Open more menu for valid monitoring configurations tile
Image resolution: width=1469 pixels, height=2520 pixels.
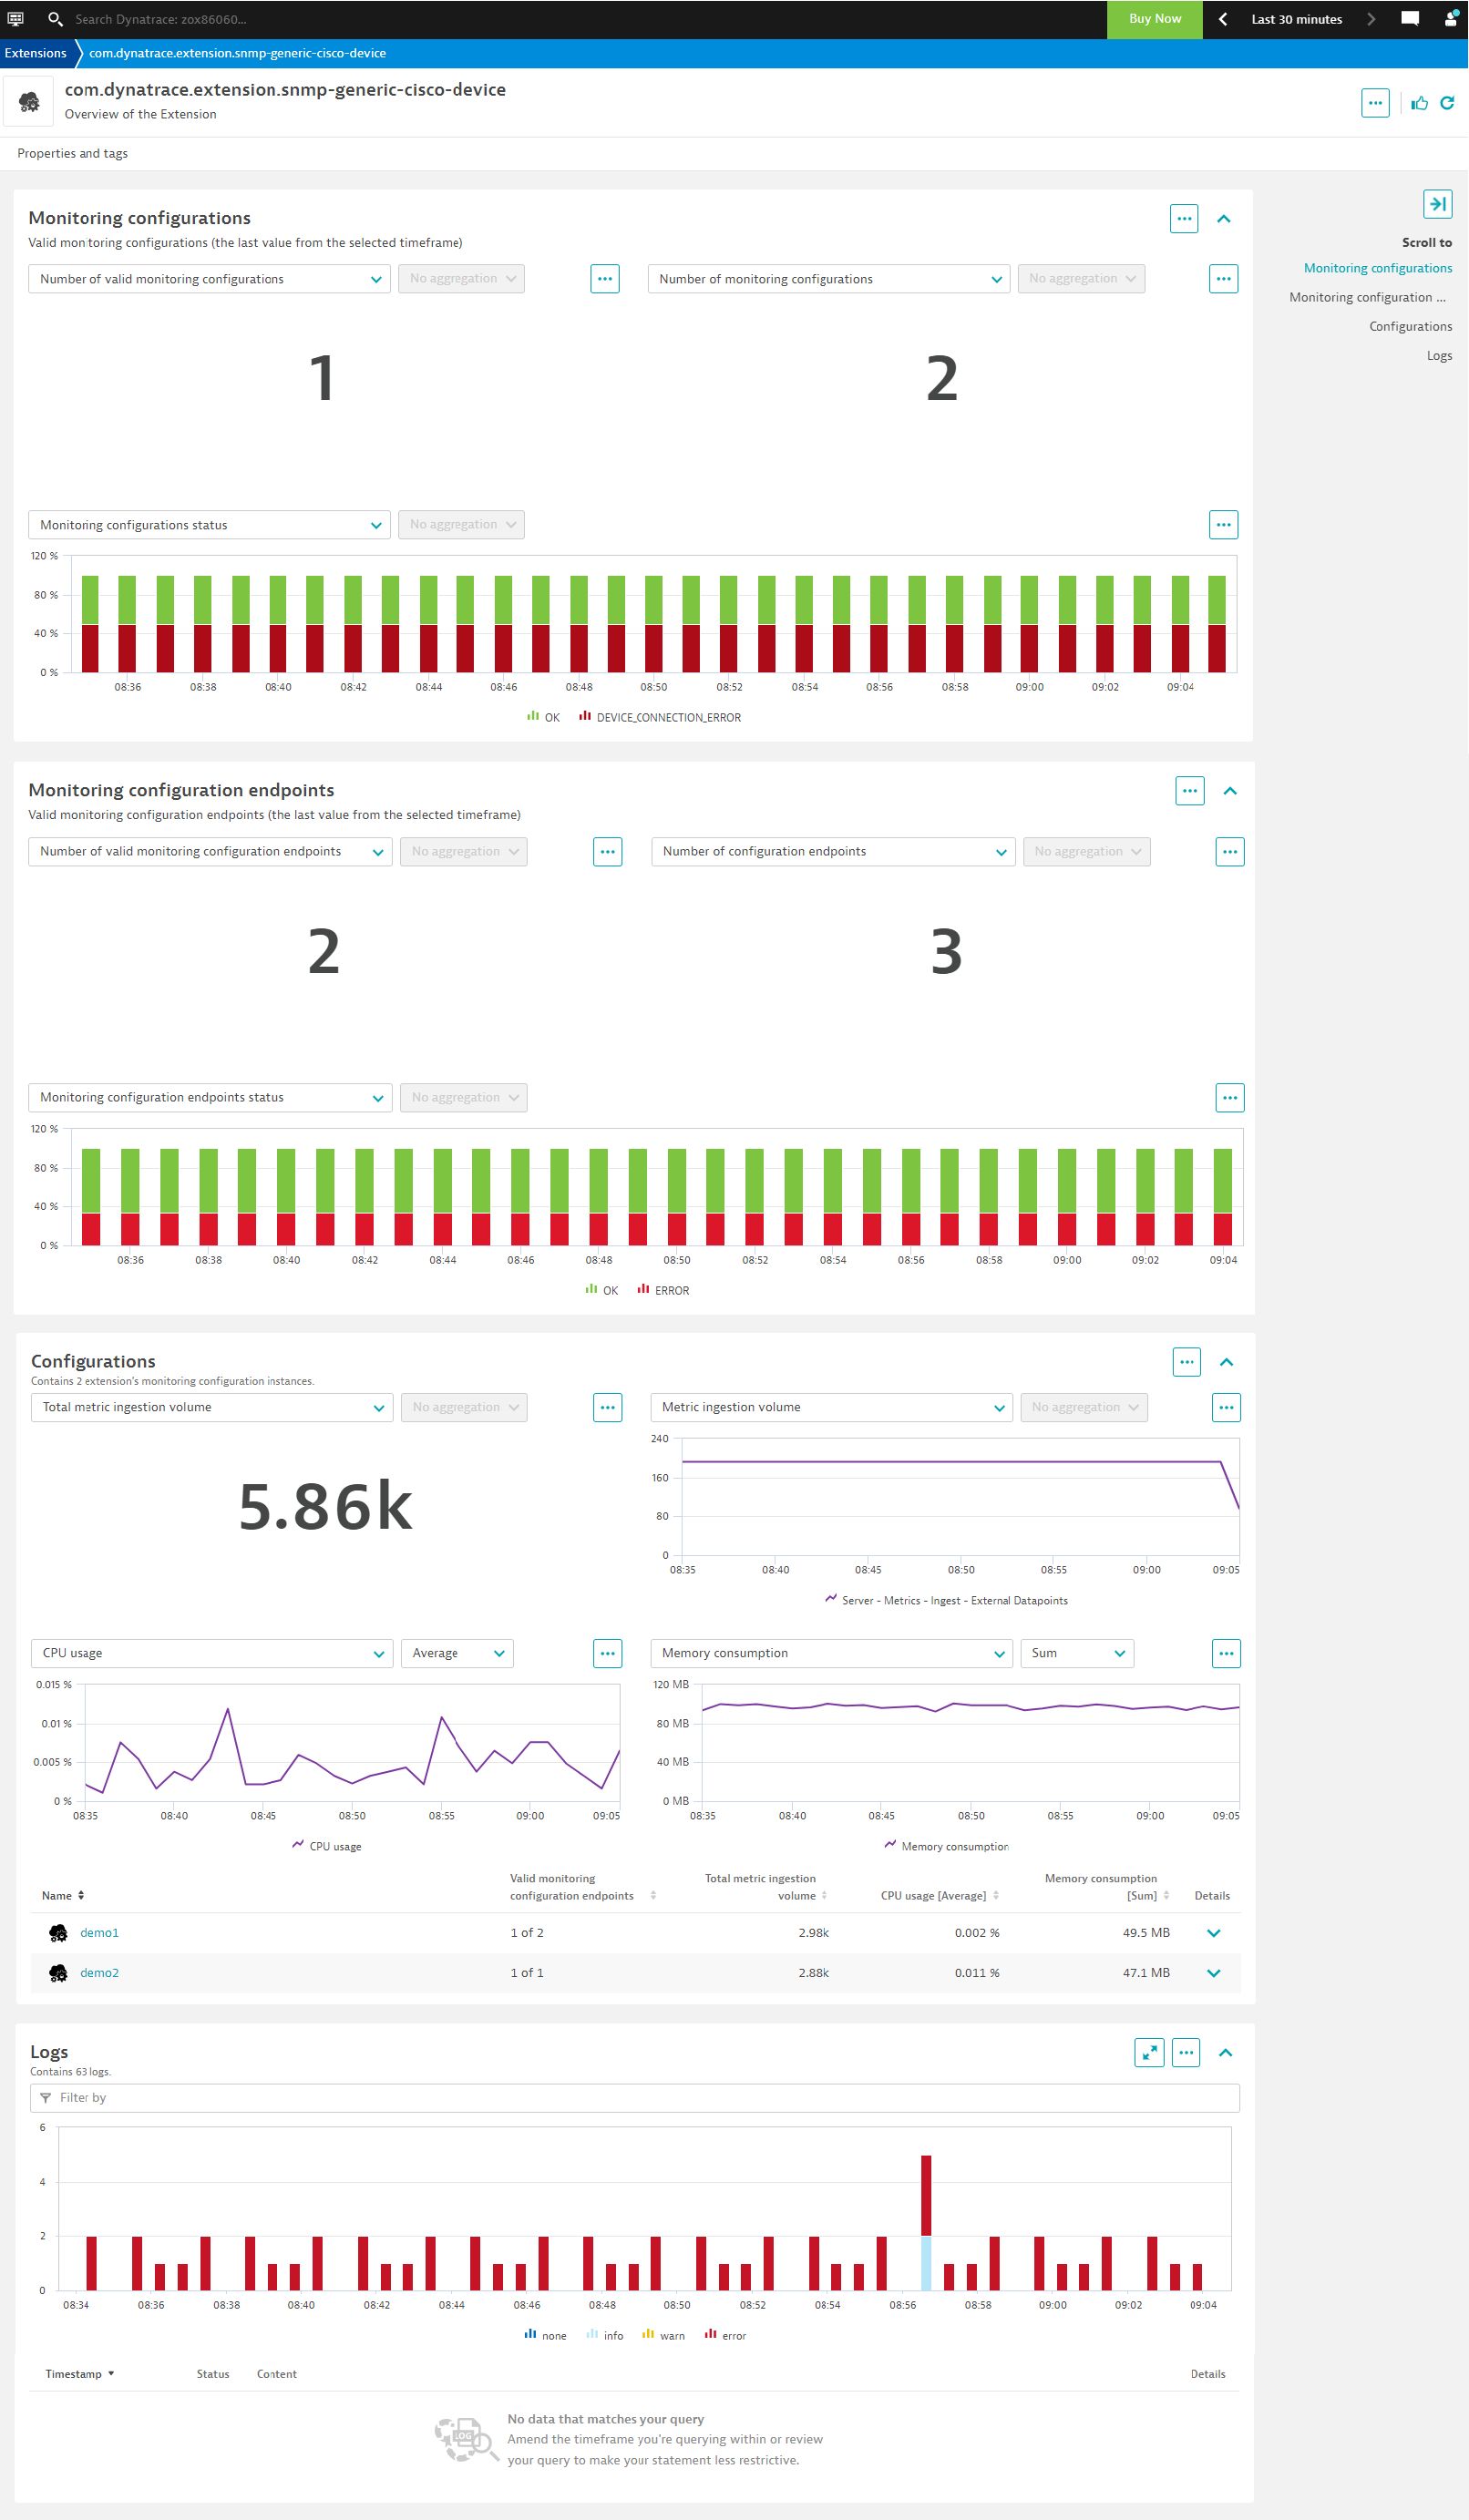point(605,279)
